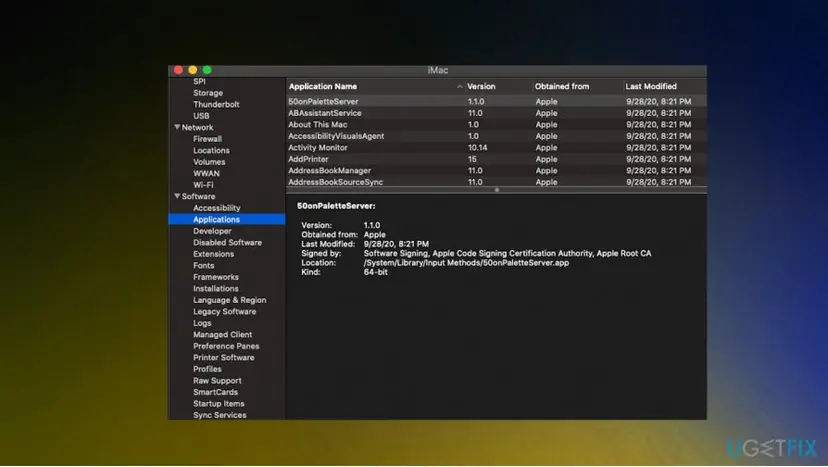828x467 pixels.
Task: Select the AddressBookSourceSync row
Action: pyautogui.click(x=496, y=182)
